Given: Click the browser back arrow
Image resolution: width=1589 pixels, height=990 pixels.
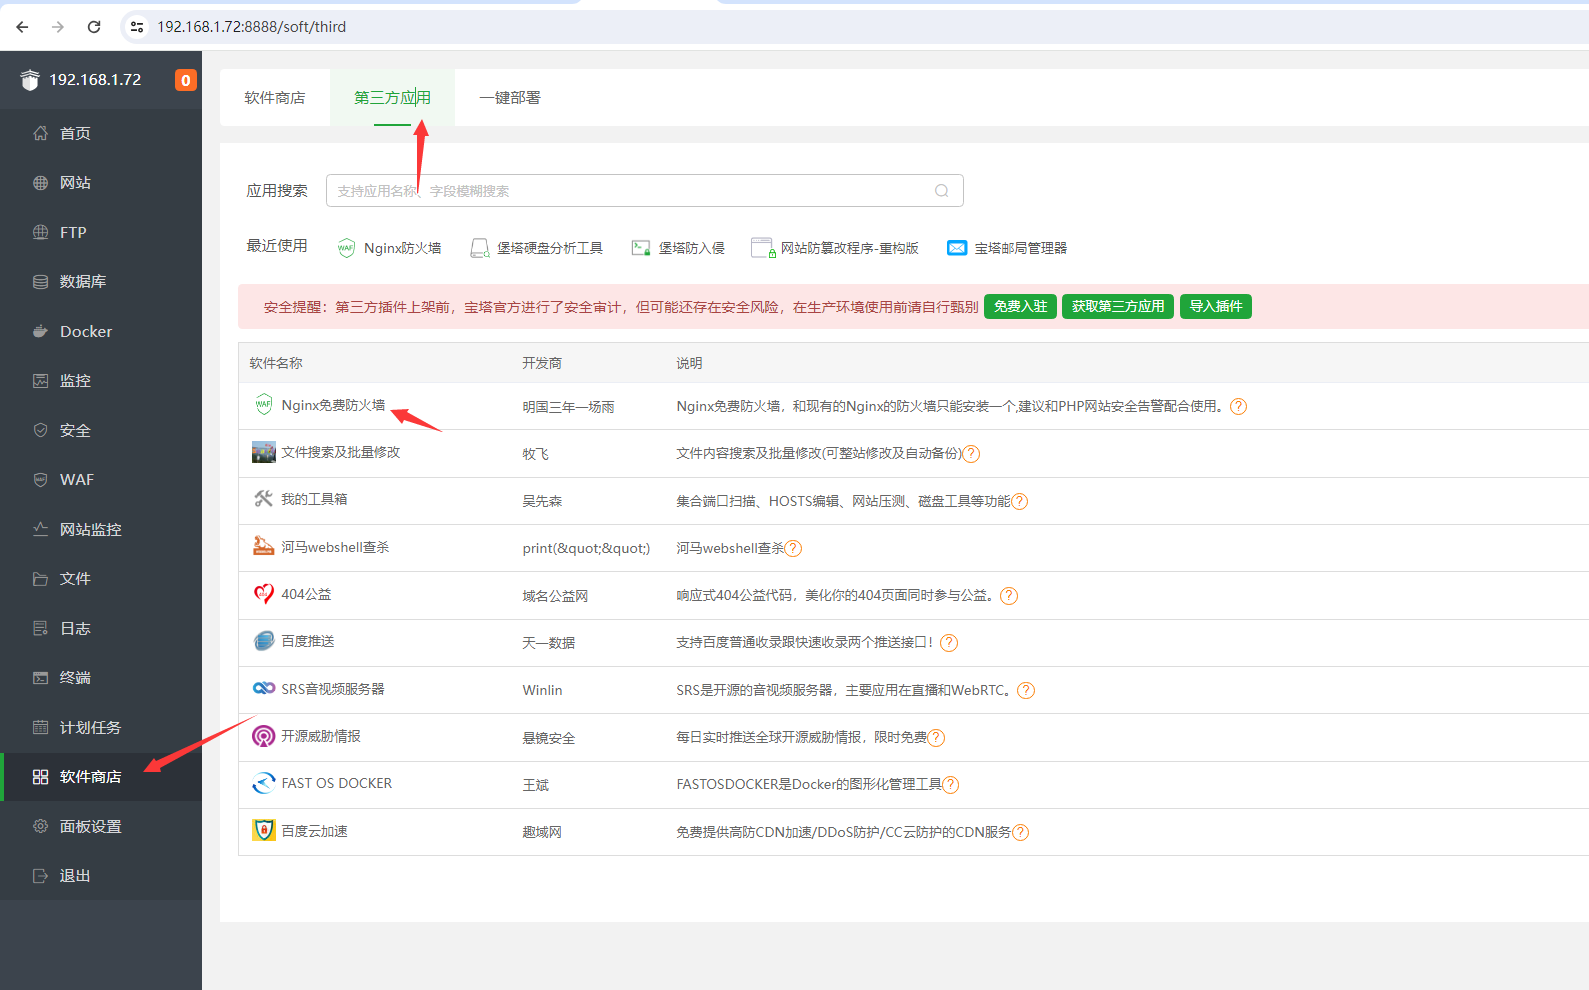Looking at the screenshot, I should [x=22, y=27].
